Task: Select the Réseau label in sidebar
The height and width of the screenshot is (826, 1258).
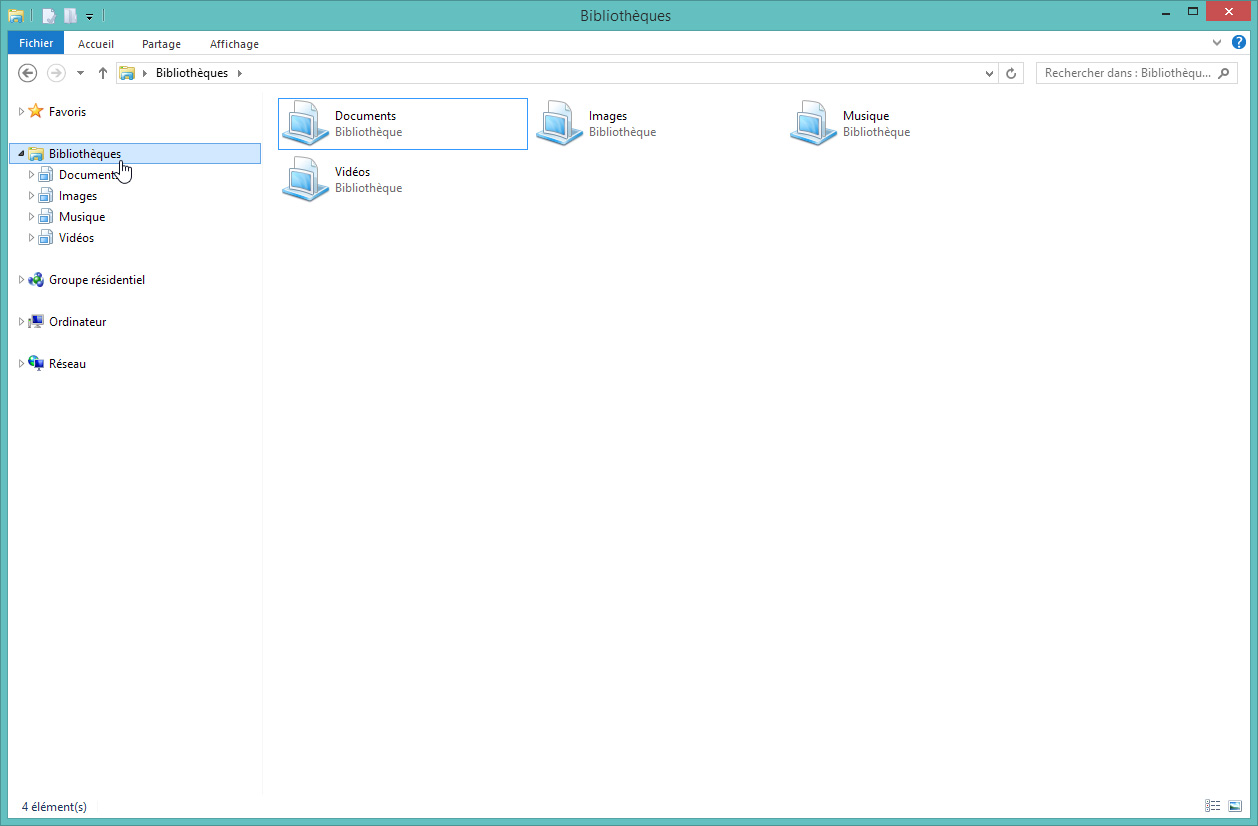Action: (68, 364)
